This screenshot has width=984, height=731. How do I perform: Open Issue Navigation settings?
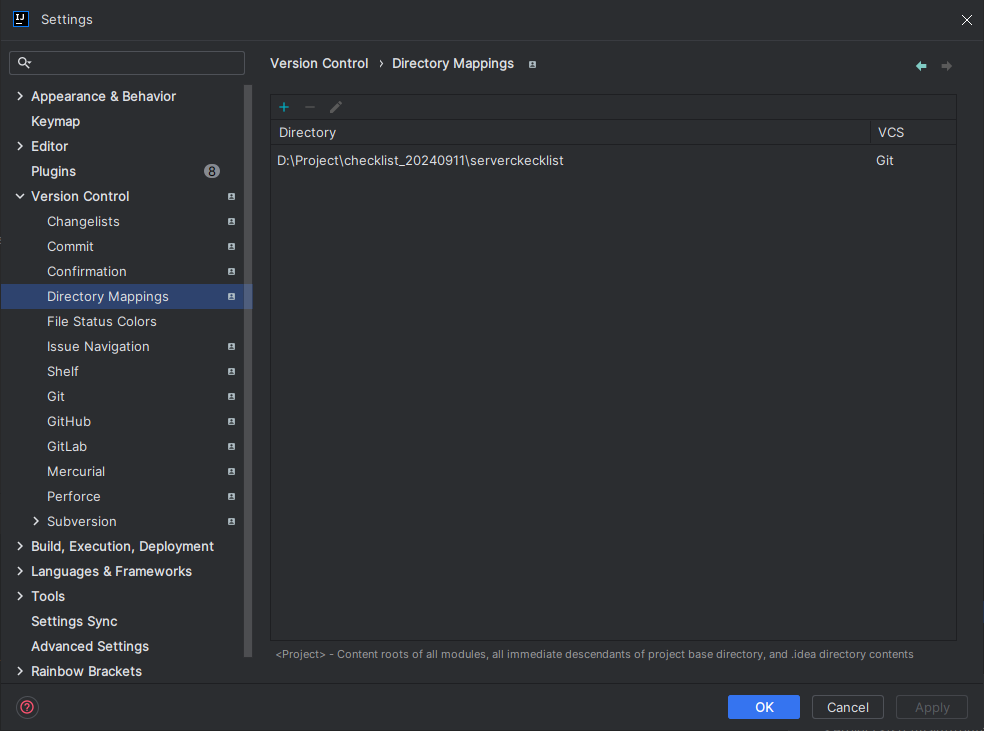coord(98,346)
